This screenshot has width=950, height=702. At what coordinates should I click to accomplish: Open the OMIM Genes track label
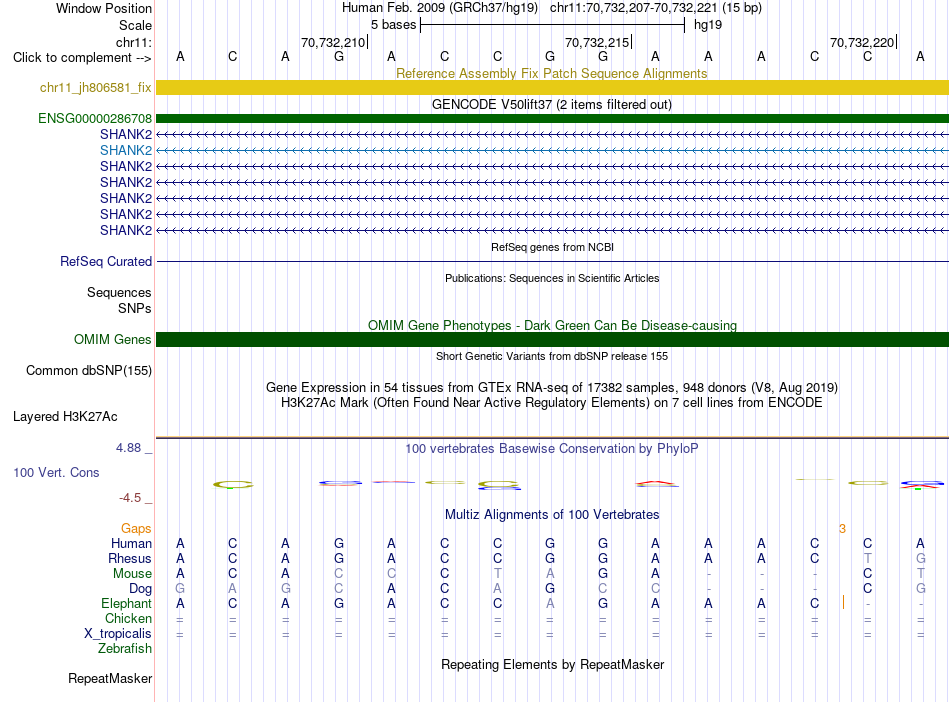tap(113, 339)
